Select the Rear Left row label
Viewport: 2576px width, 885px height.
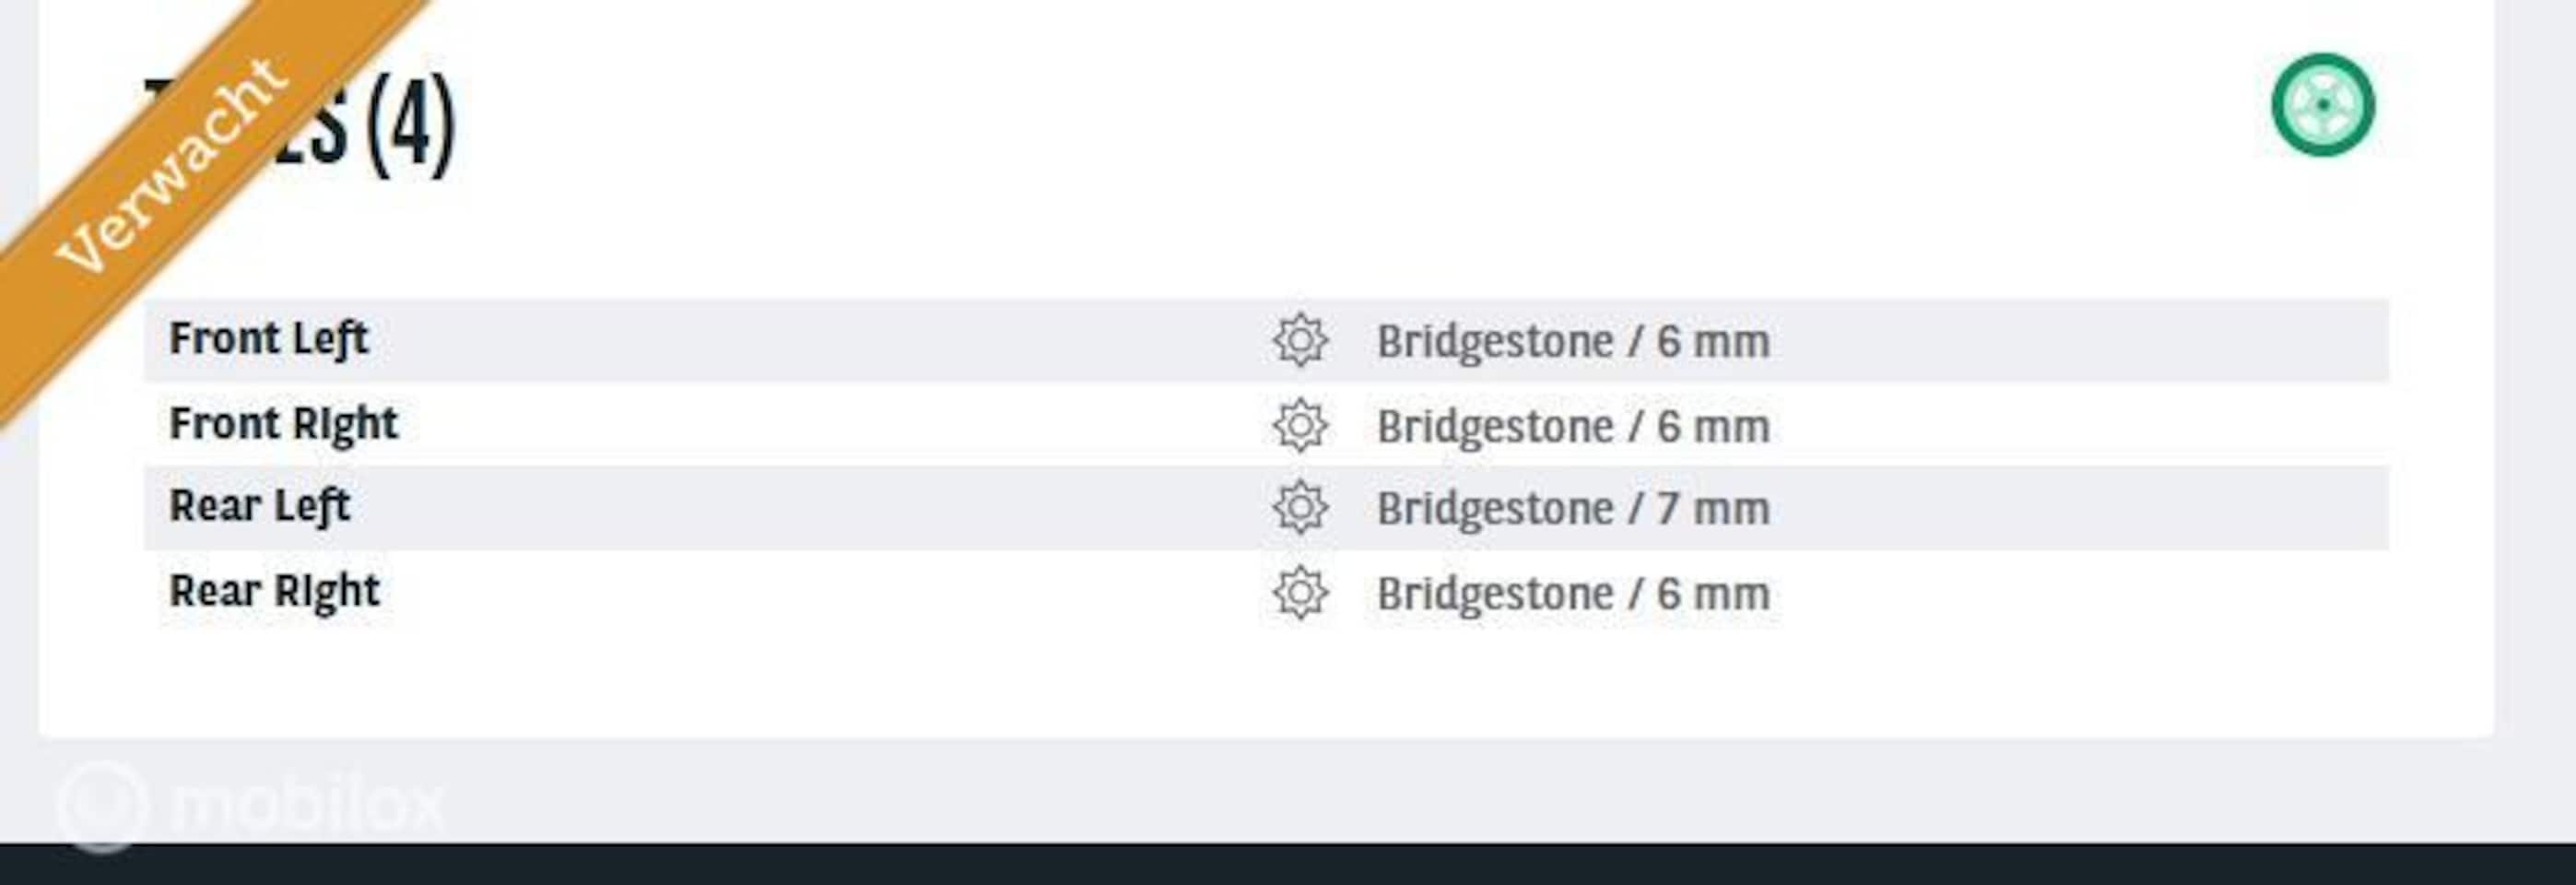[x=260, y=507]
